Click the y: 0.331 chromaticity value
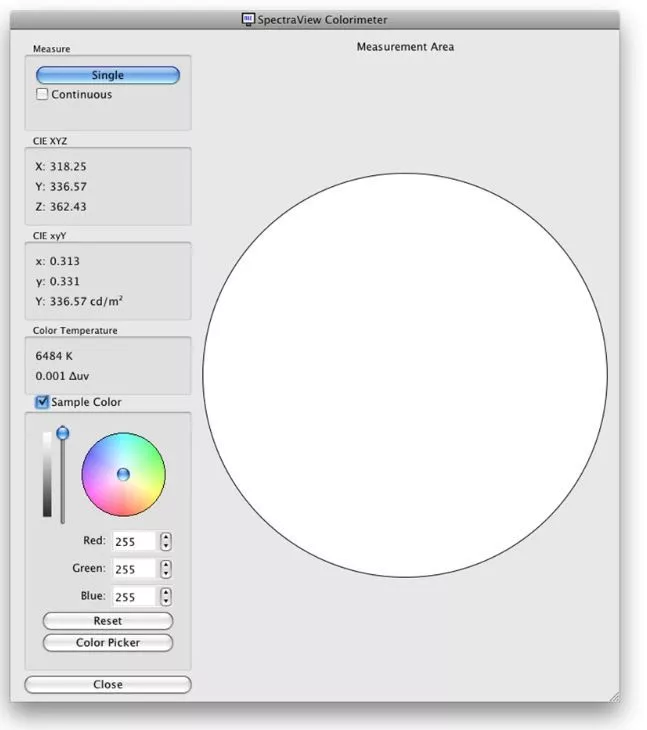 (57, 281)
